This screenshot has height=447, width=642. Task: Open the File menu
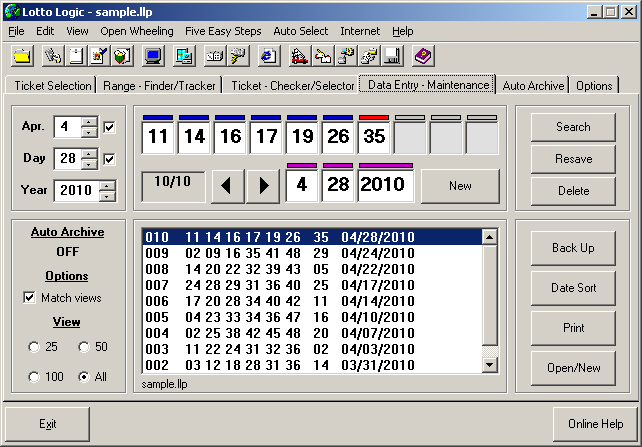coord(16,31)
